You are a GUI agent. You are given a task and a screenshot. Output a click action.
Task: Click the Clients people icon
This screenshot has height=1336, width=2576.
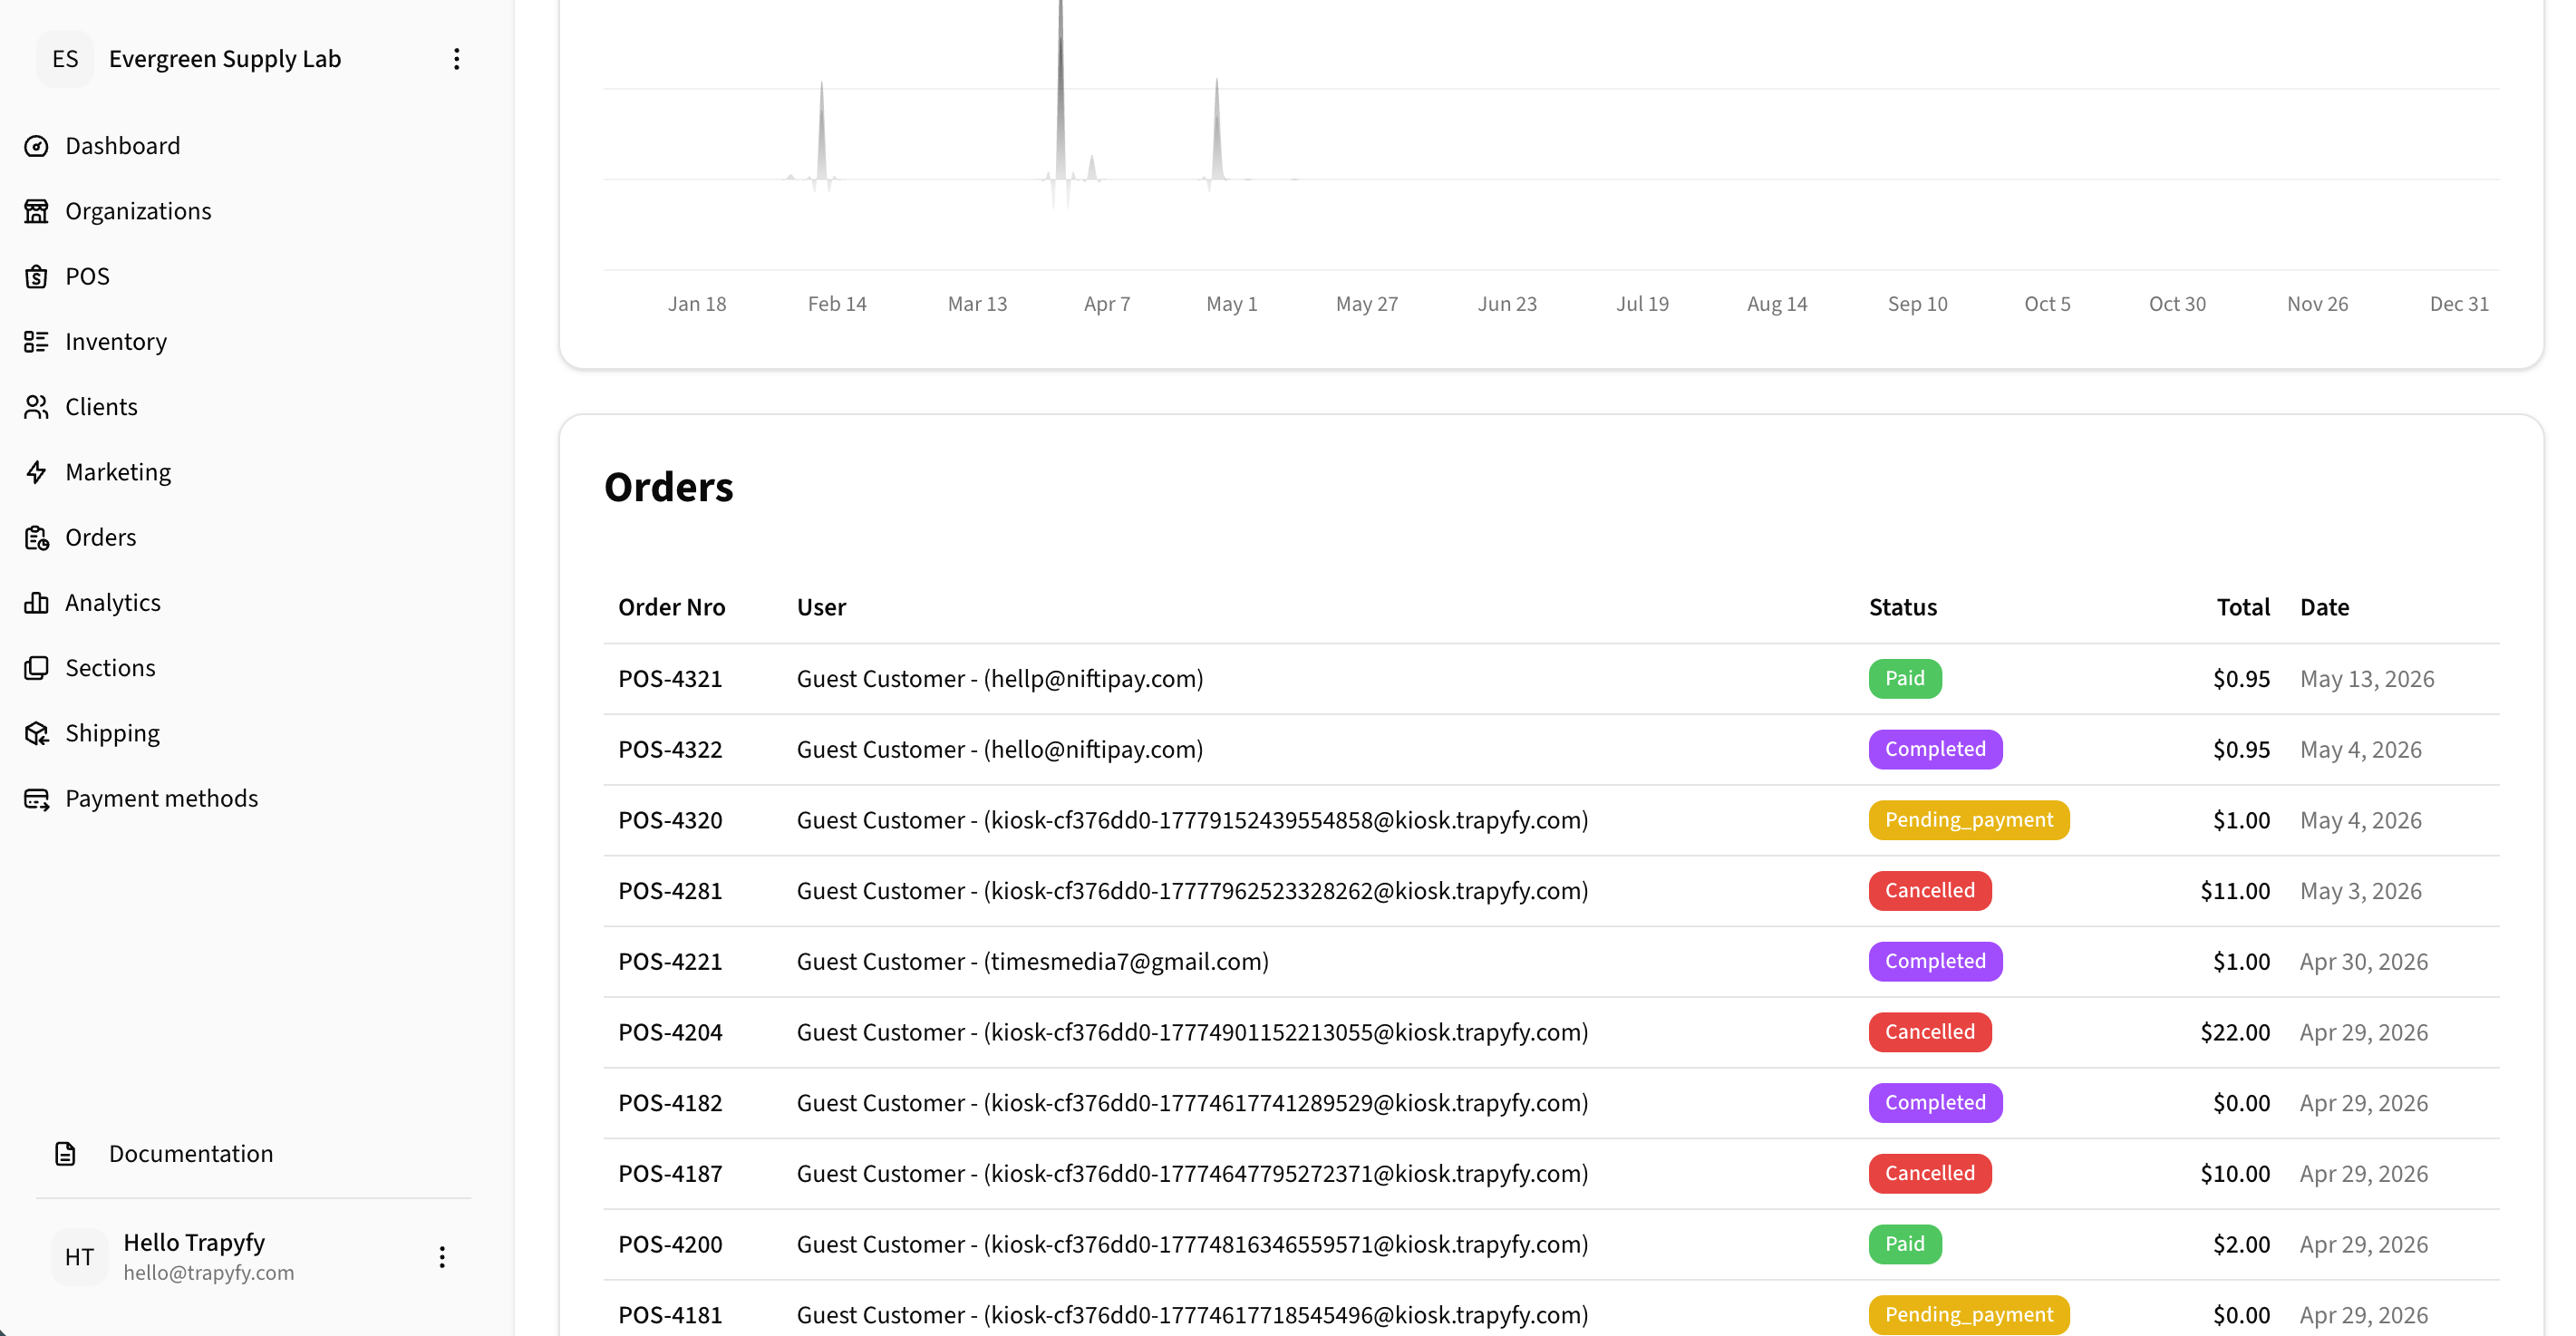tap(37, 407)
